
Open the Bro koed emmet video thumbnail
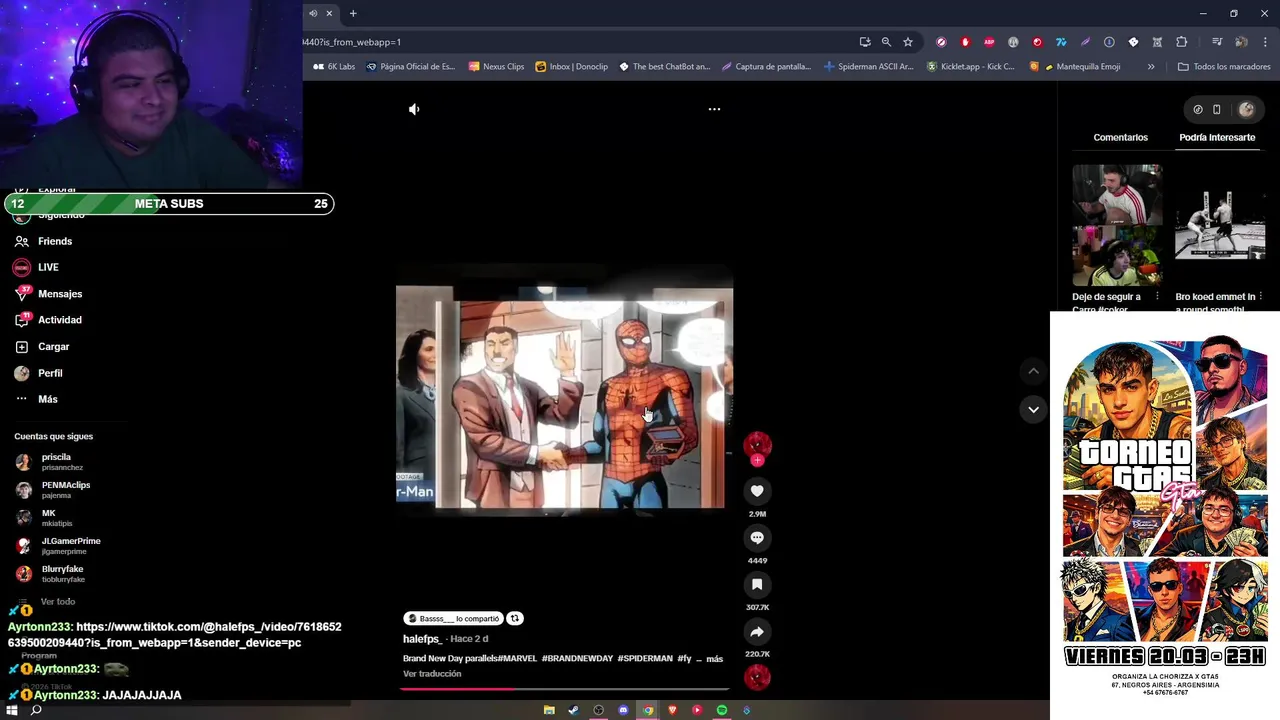point(1220,225)
